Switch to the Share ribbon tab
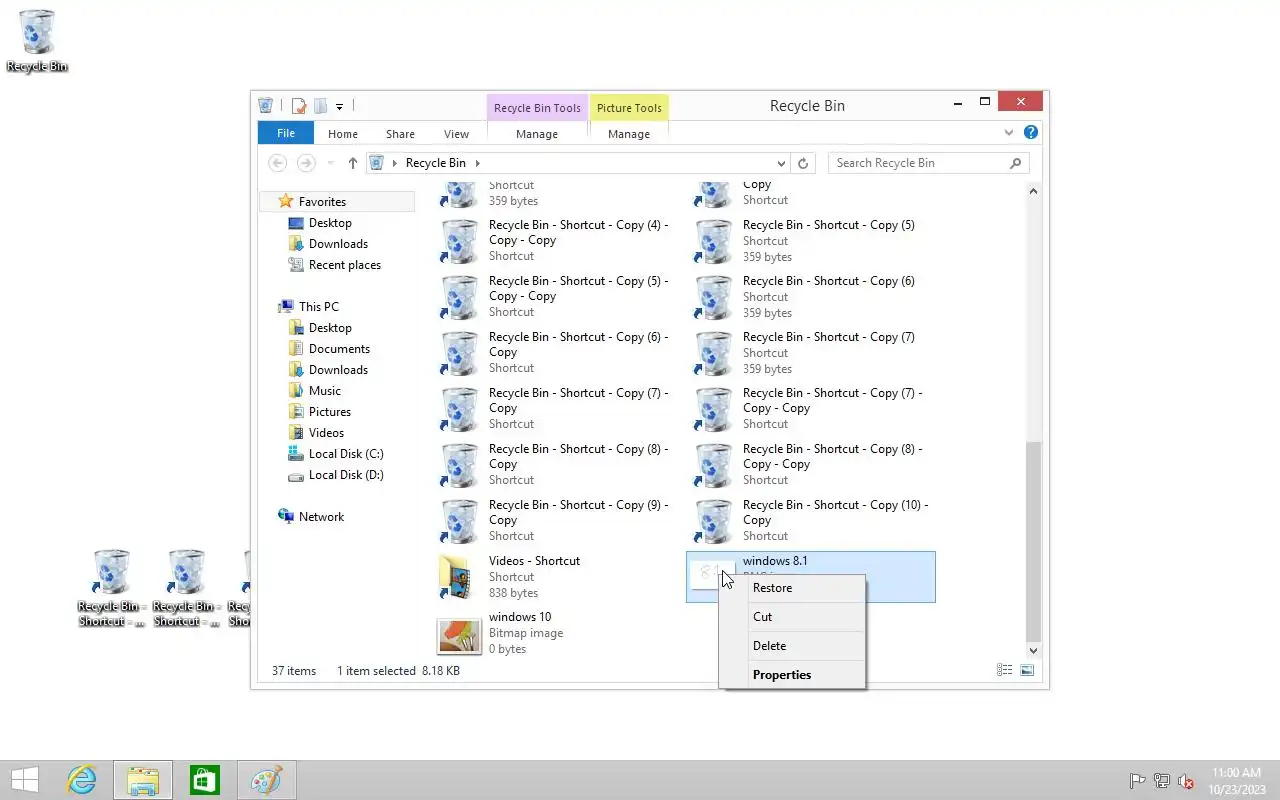This screenshot has width=1280, height=800. tap(400, 134)
